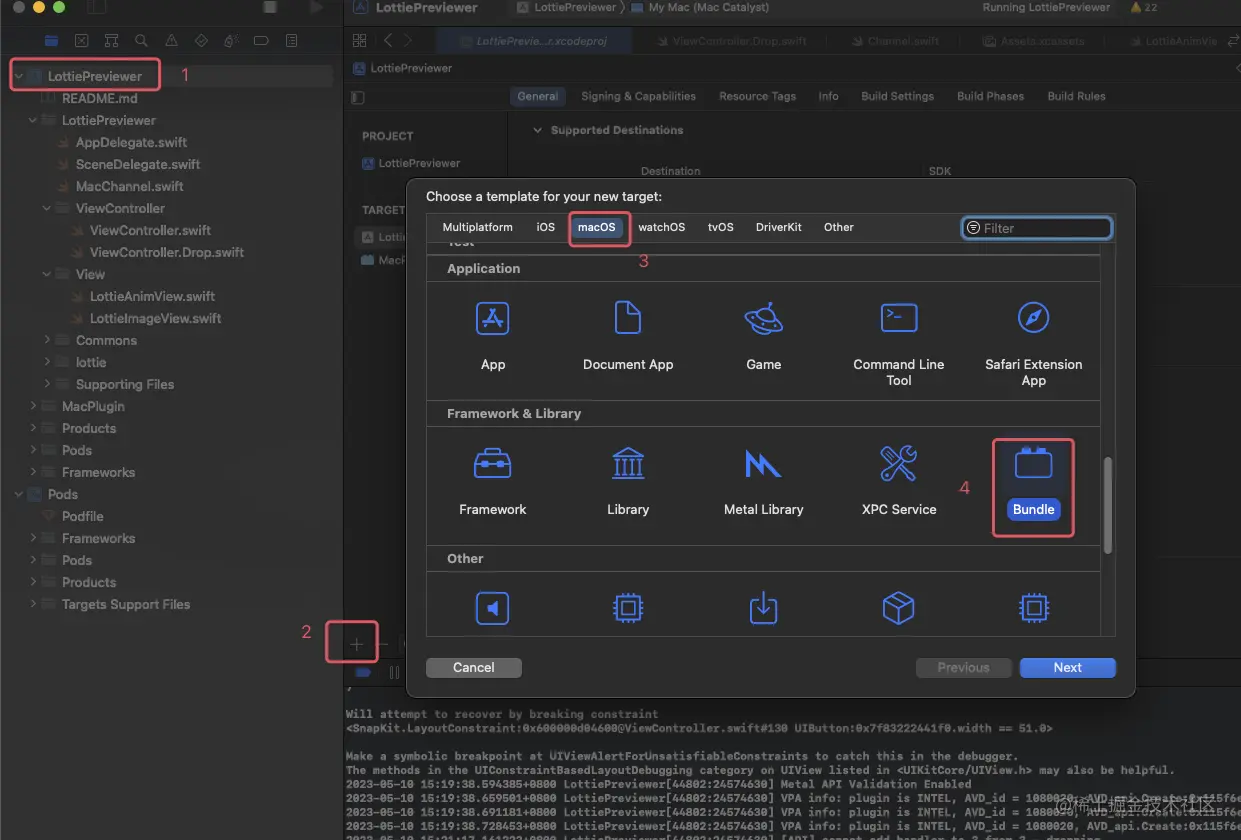Click the Previous button in dialog

963,667
